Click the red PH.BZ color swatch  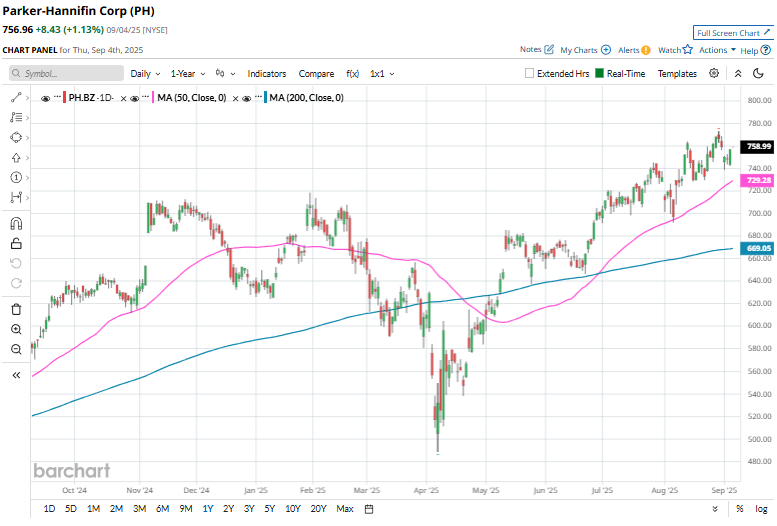(x=64, y=98)
